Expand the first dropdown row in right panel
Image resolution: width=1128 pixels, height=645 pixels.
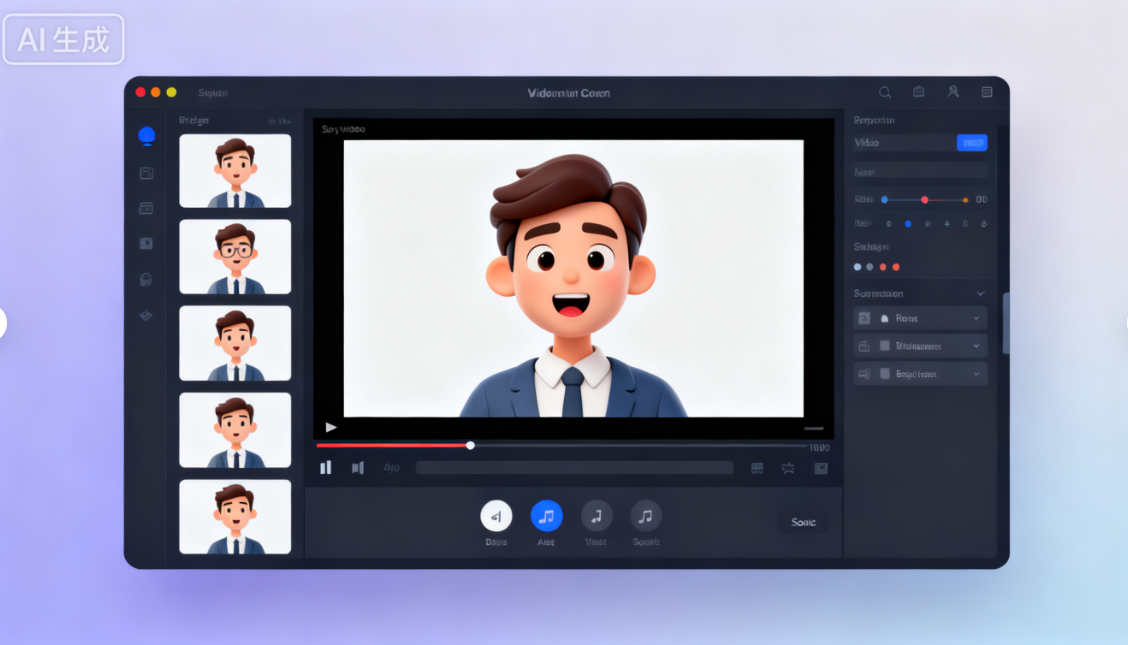(x=976, y=318)
